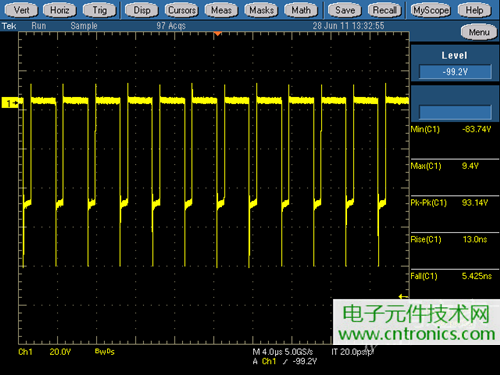Click the Ch1 scale label
This screenshot has width=500, height=375.
(25, 352)
